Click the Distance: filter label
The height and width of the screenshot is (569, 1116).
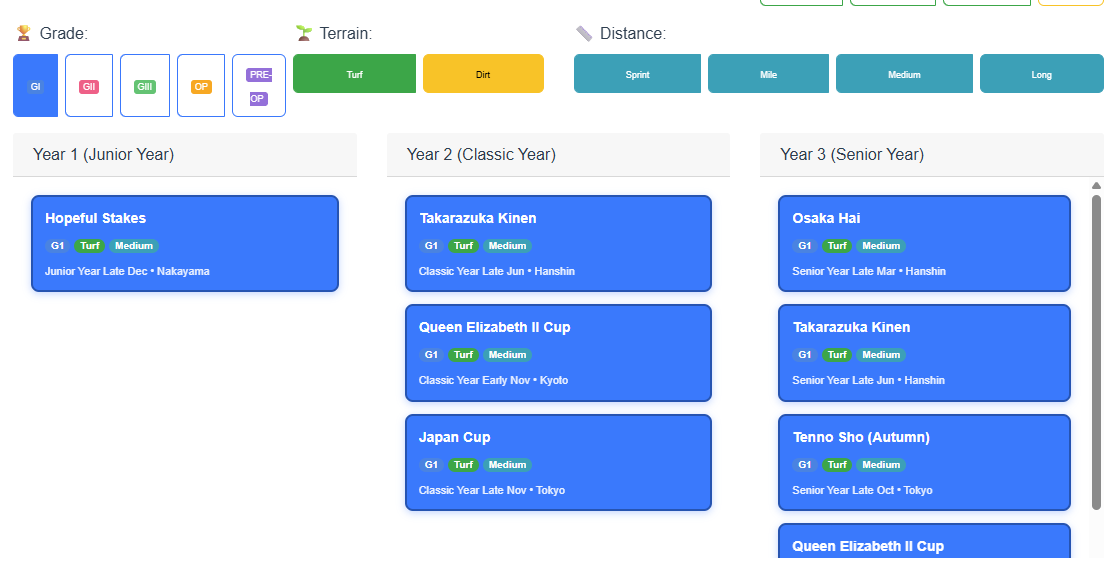pos(633,33)
